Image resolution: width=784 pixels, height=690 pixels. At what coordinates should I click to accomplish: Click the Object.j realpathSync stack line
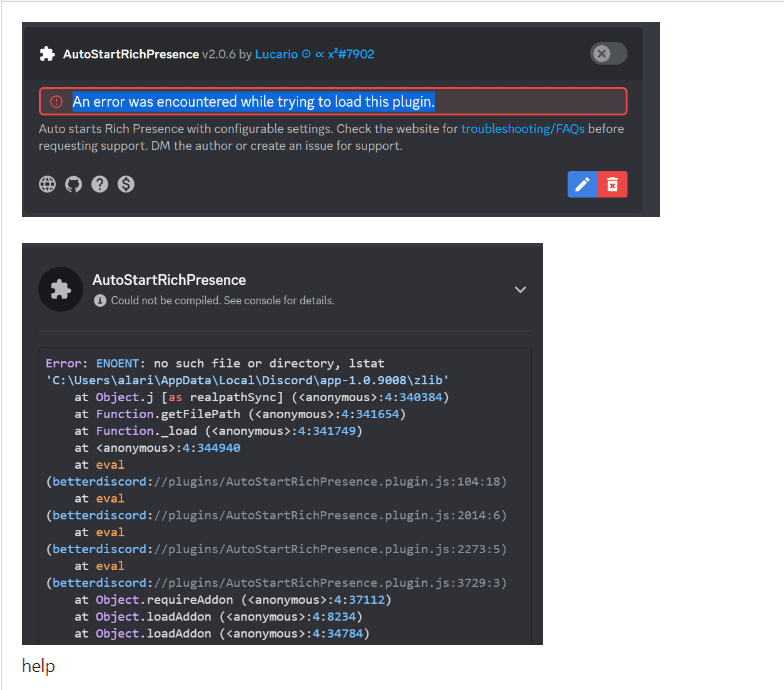[262, 397]
